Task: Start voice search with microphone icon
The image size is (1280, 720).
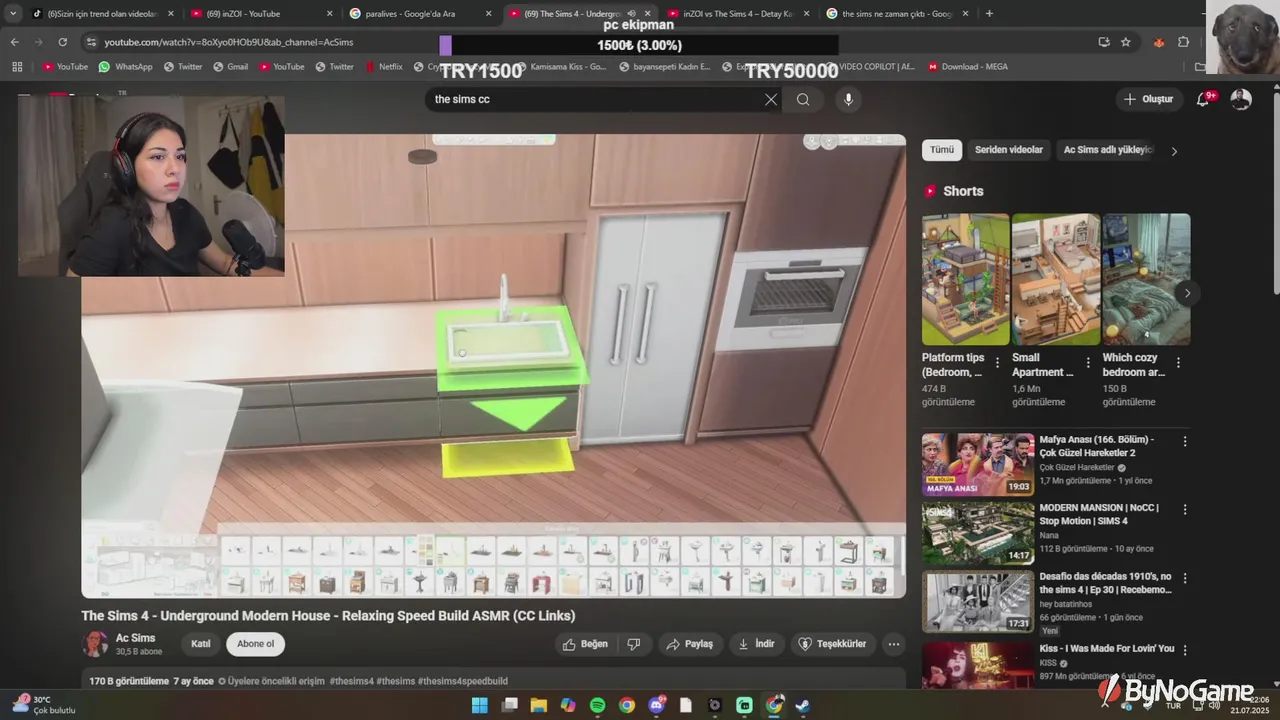Action: click(x=848, y=99)
